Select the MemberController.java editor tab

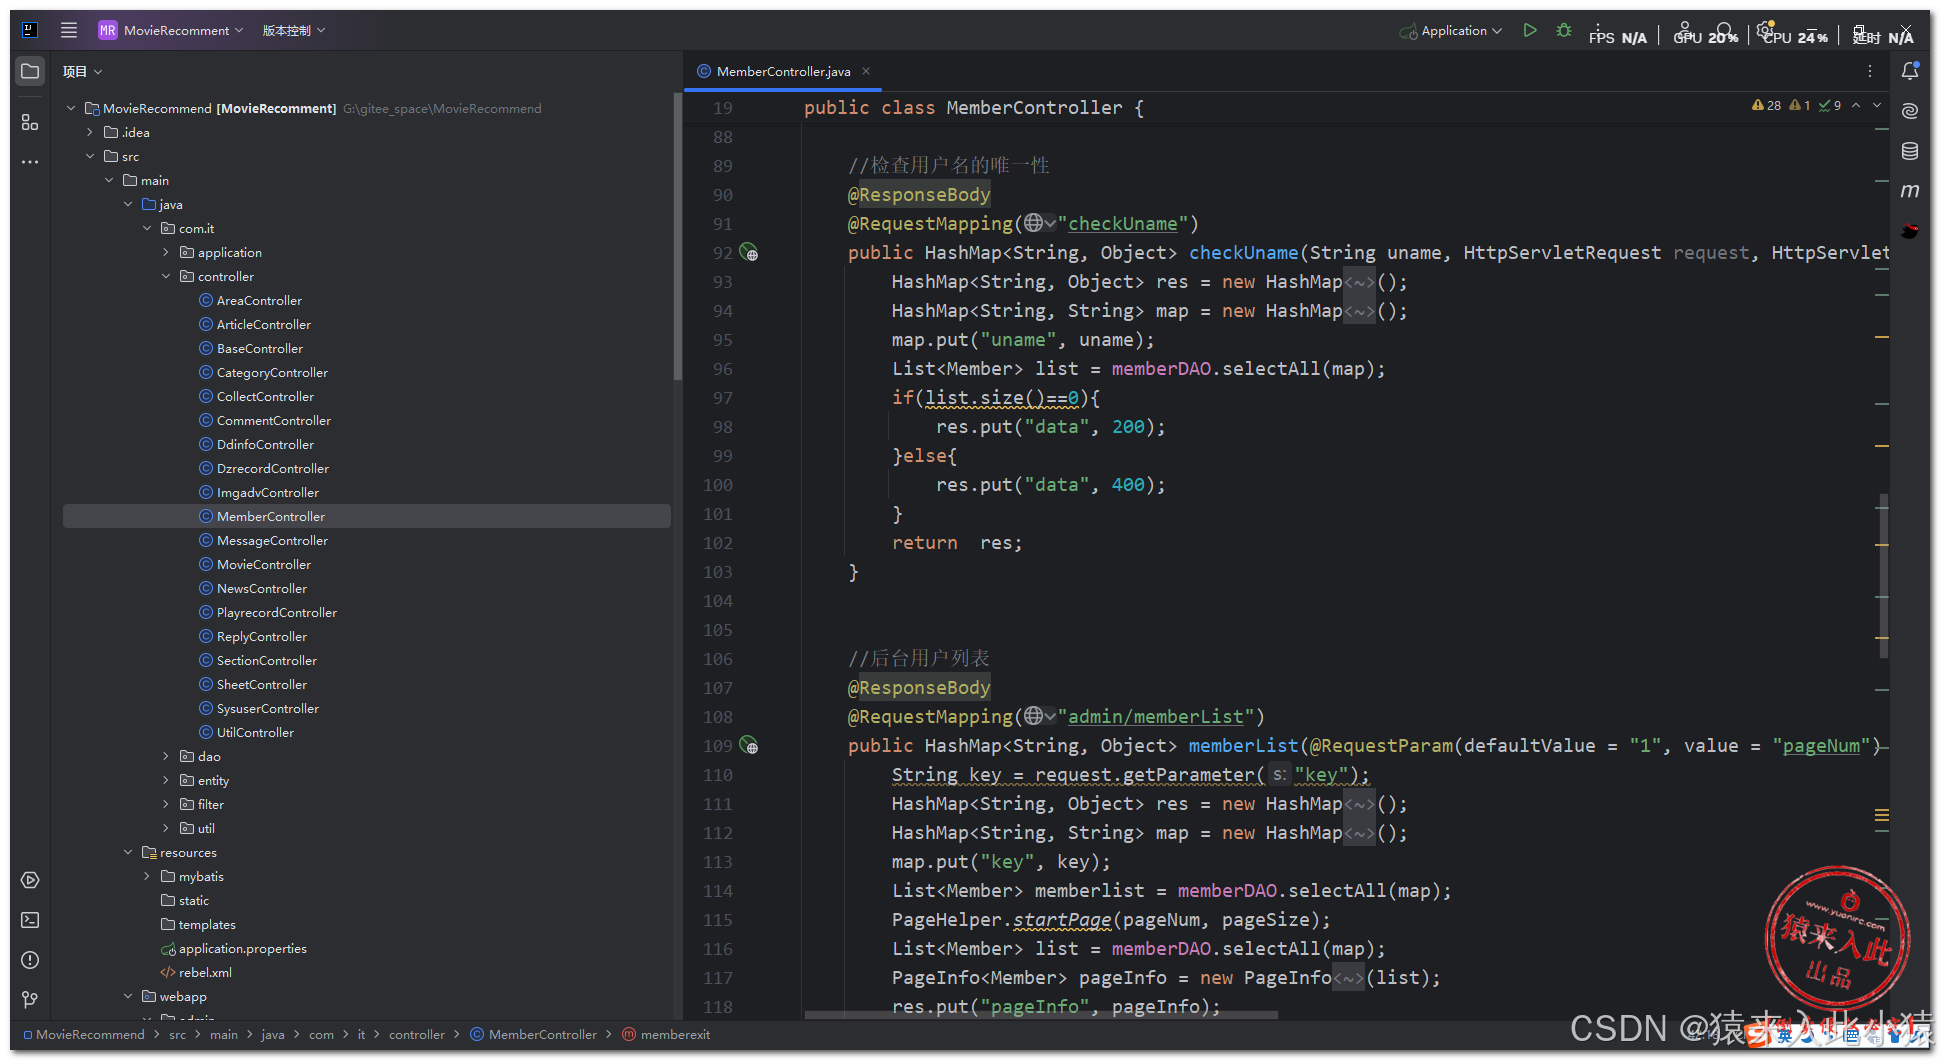tap(783, 71)
